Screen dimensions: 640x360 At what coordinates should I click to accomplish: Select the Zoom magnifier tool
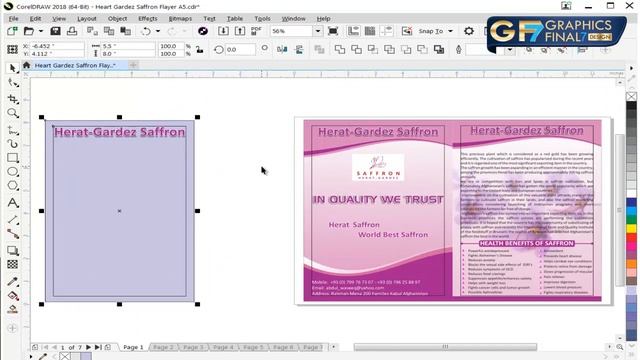pos(13,113)
